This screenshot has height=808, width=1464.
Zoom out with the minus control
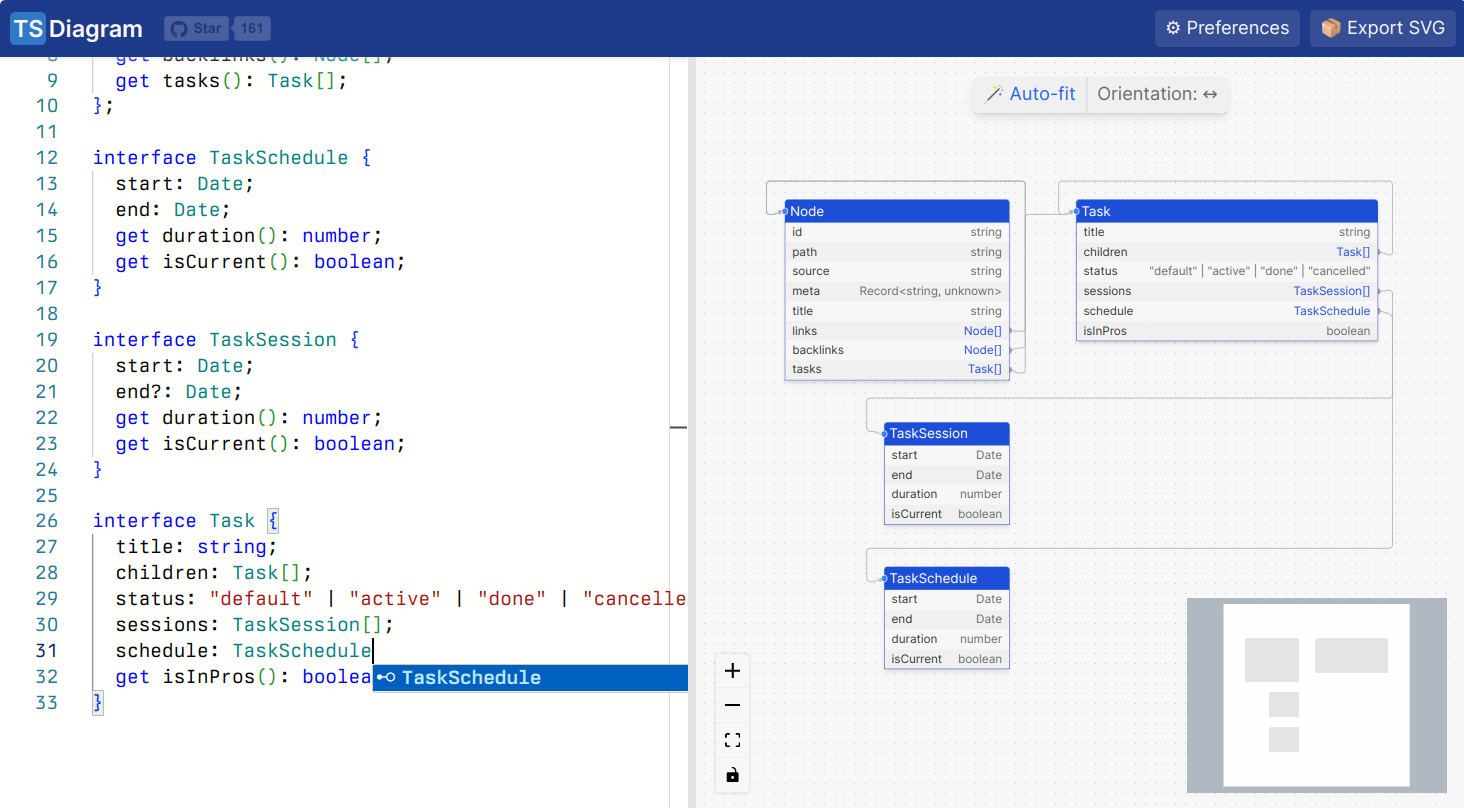click(x=733, y=706)
